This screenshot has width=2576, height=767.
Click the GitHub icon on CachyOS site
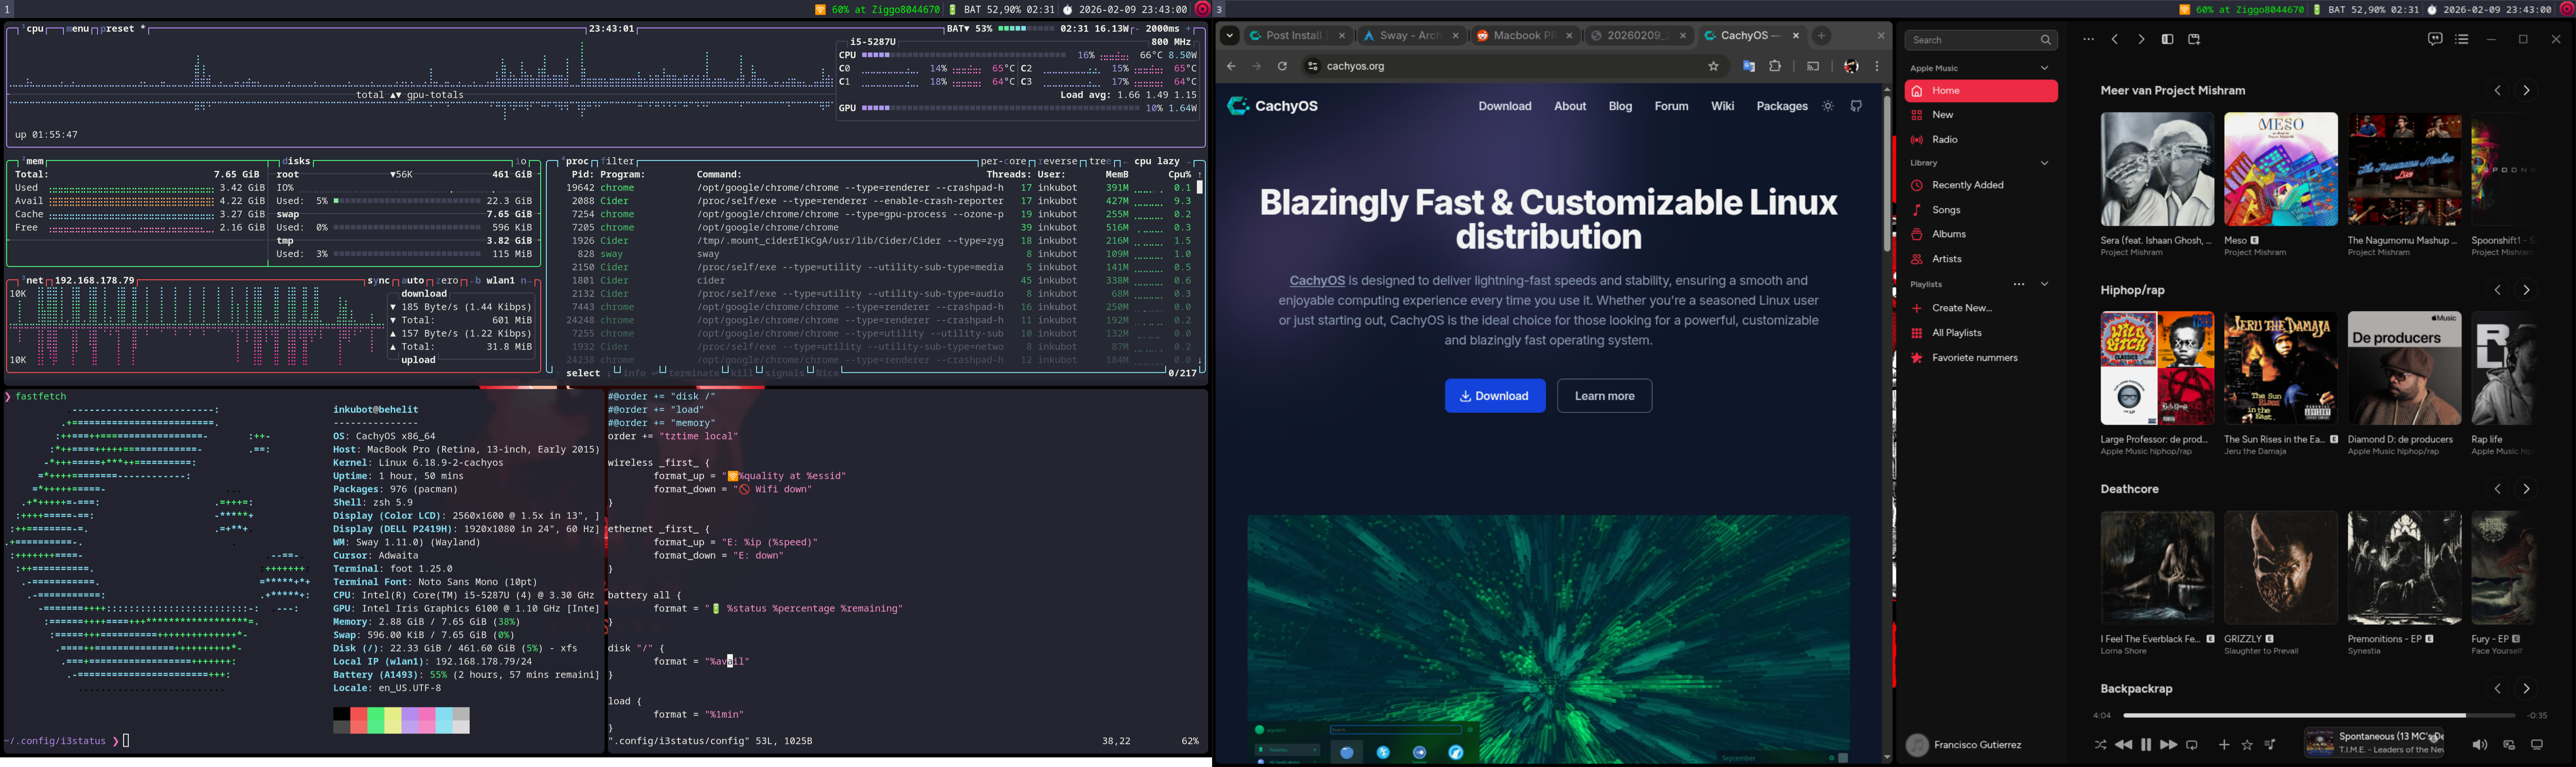coord(1856,106)
